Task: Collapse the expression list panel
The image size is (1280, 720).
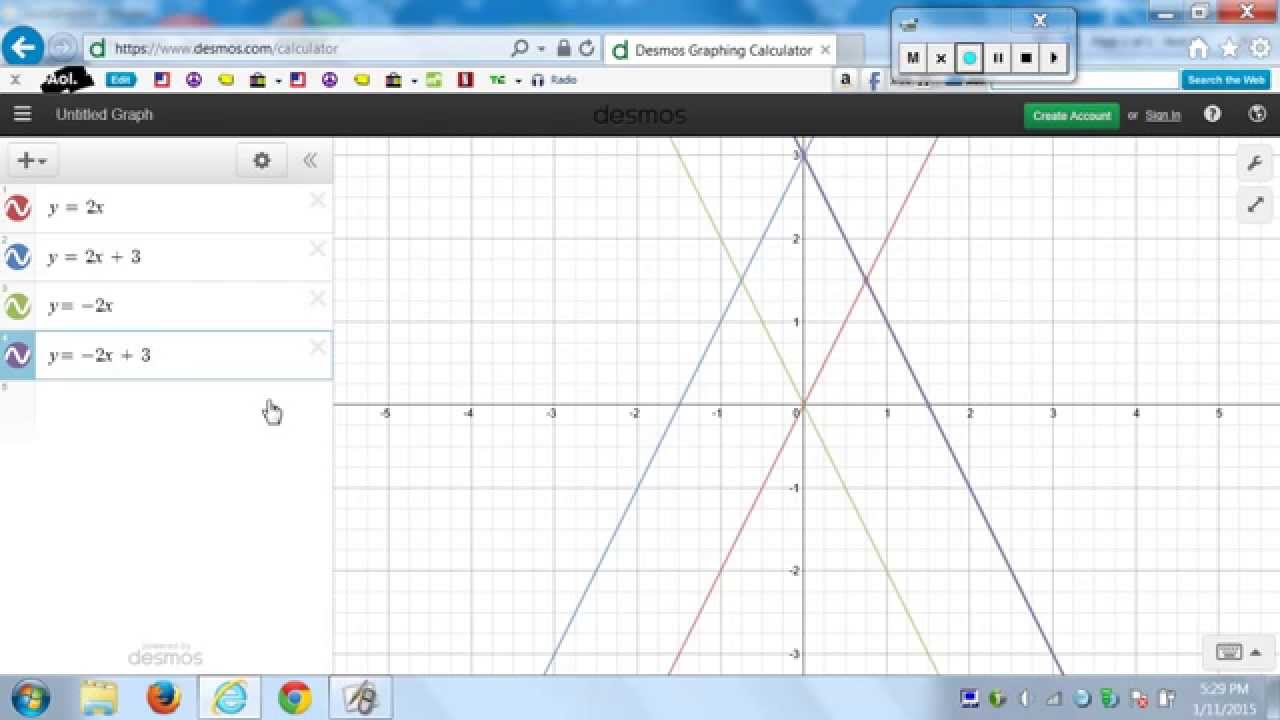Action: click(x=310, y=160)
